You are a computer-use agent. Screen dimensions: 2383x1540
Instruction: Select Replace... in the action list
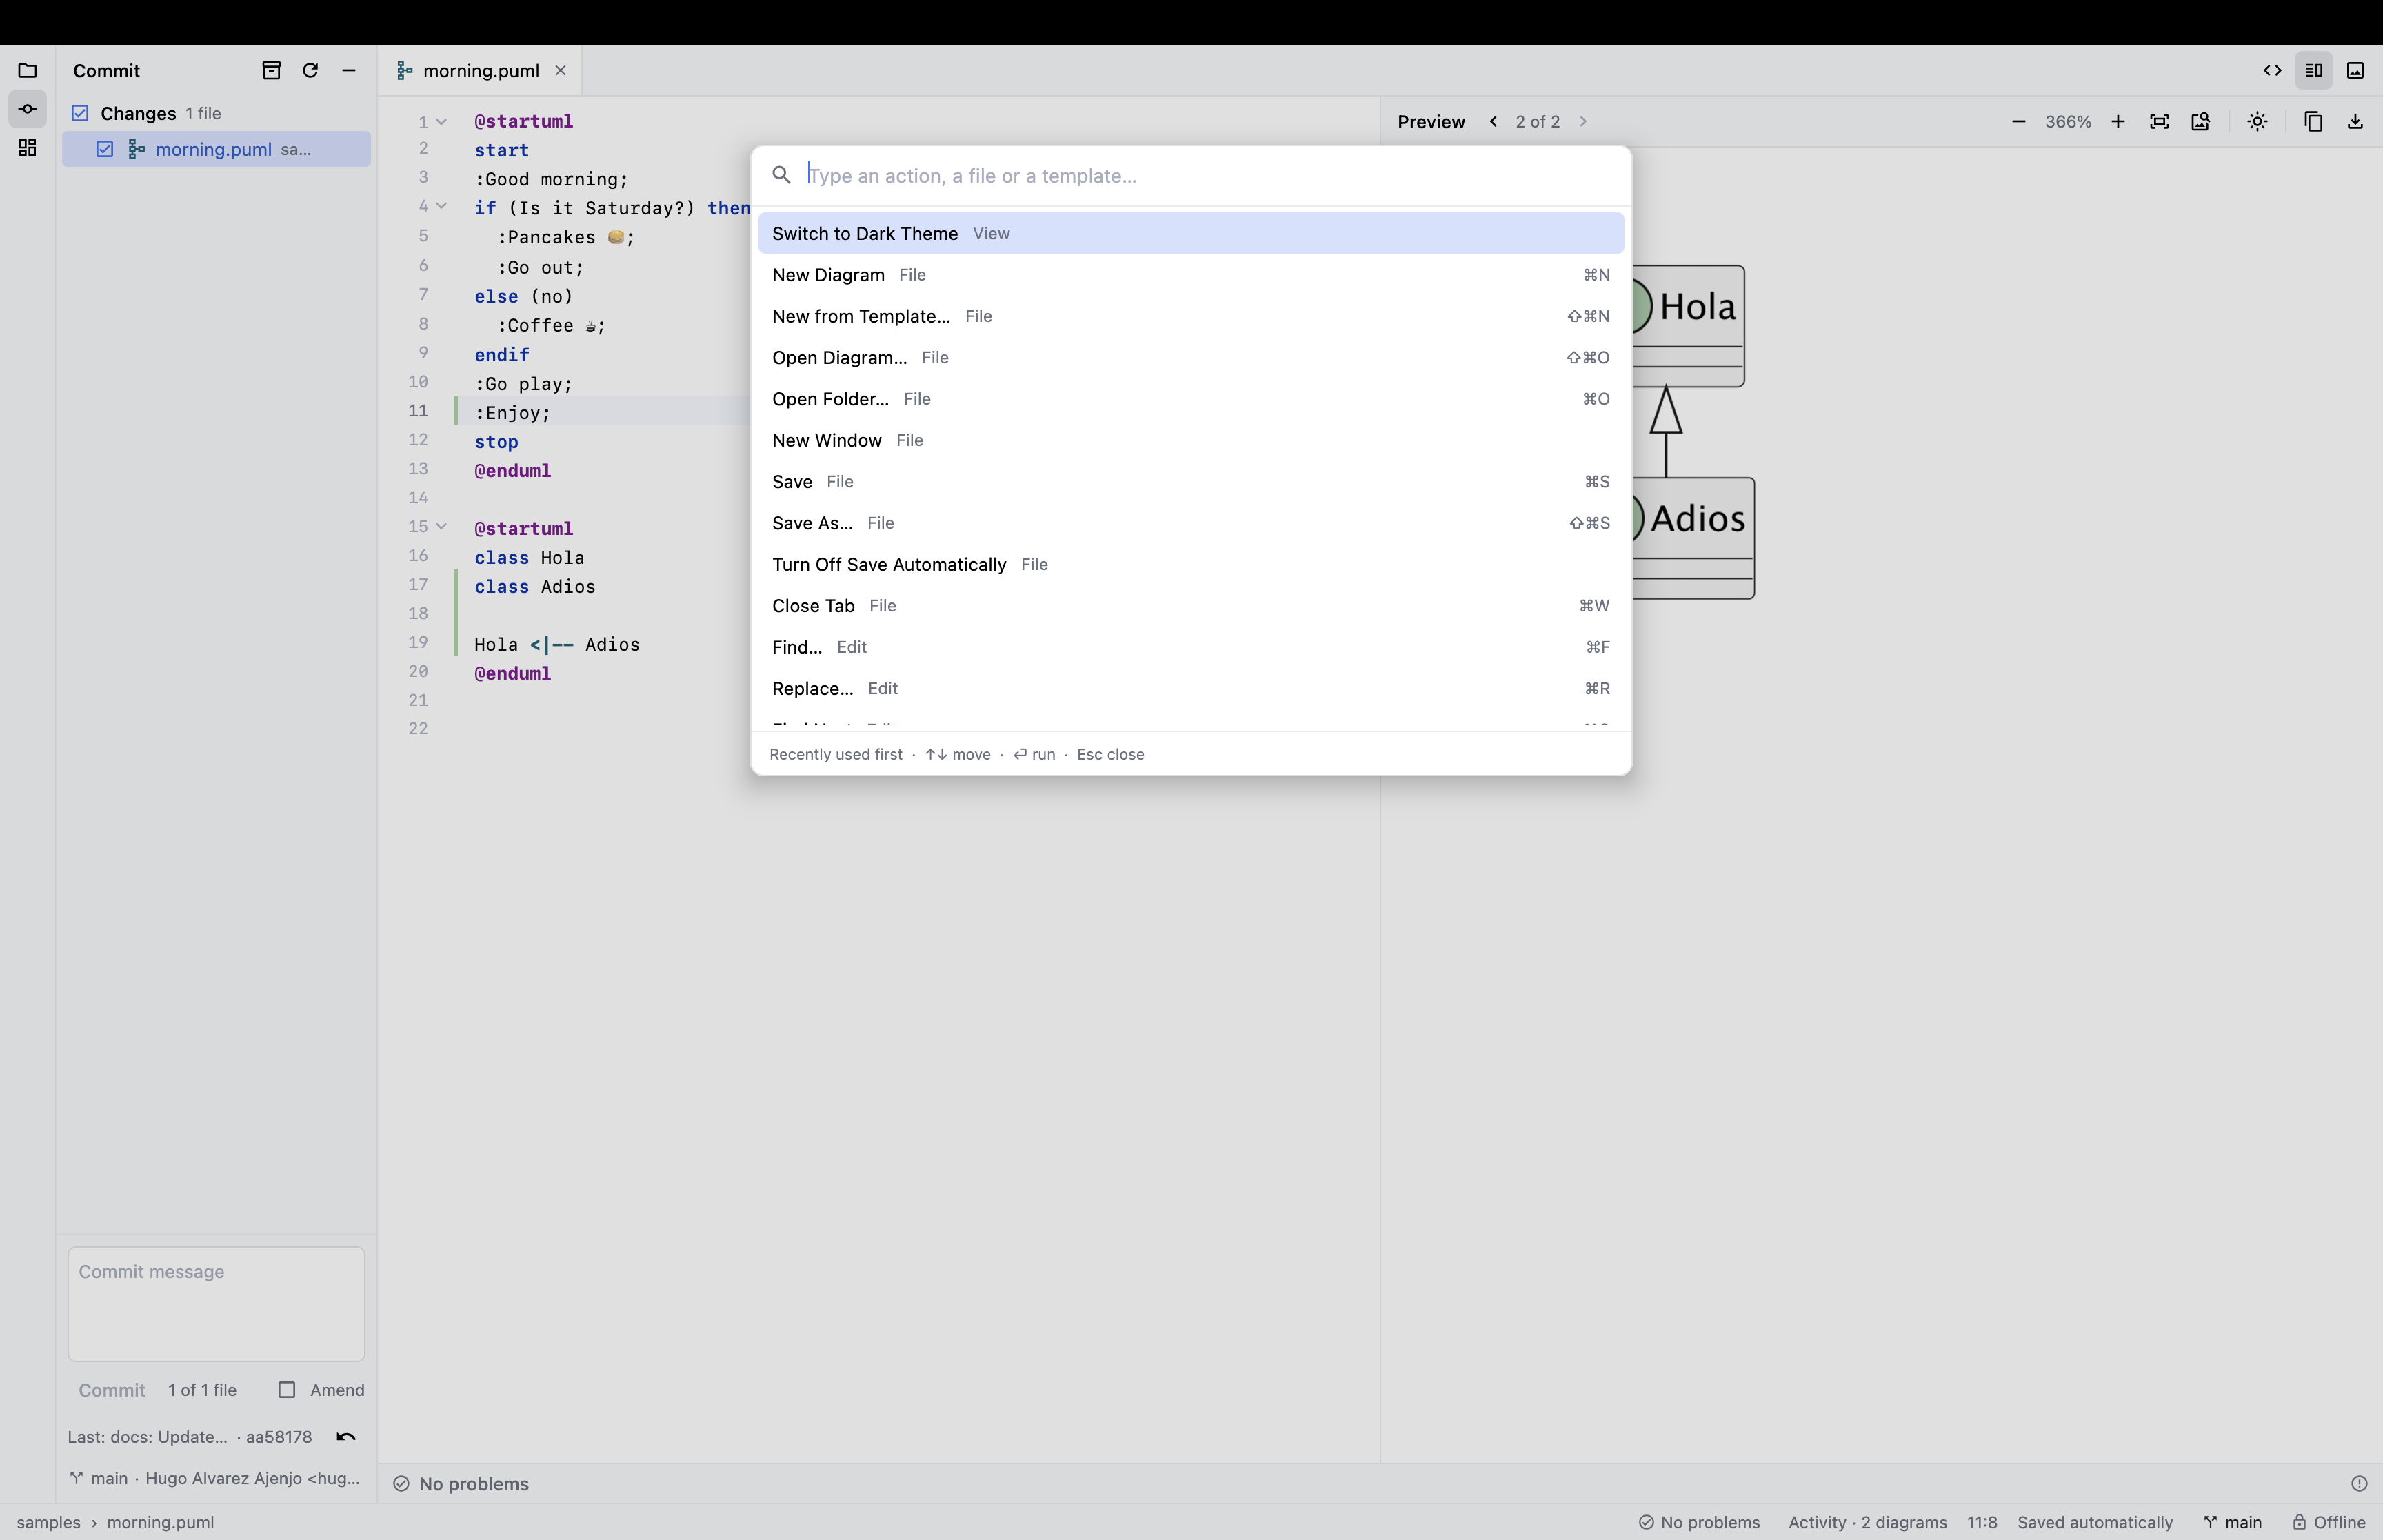point(1191,688)
